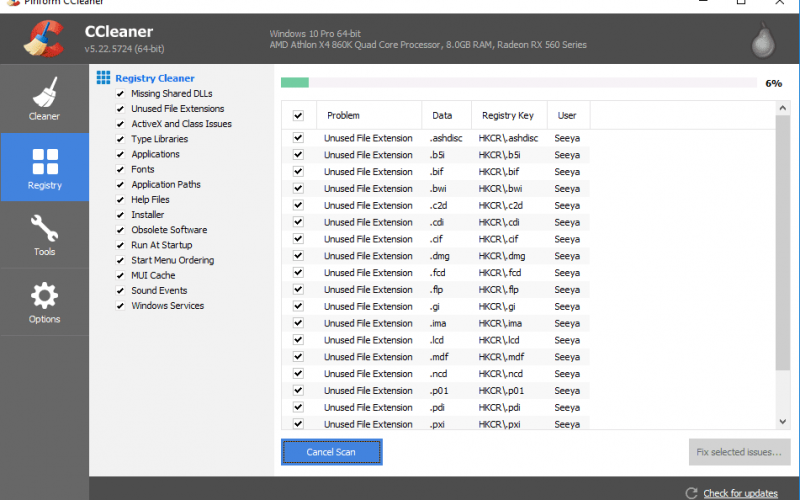Select the HKCR\.cdi registry key cell
Screen dimensions: 800x500
[498, 222]
